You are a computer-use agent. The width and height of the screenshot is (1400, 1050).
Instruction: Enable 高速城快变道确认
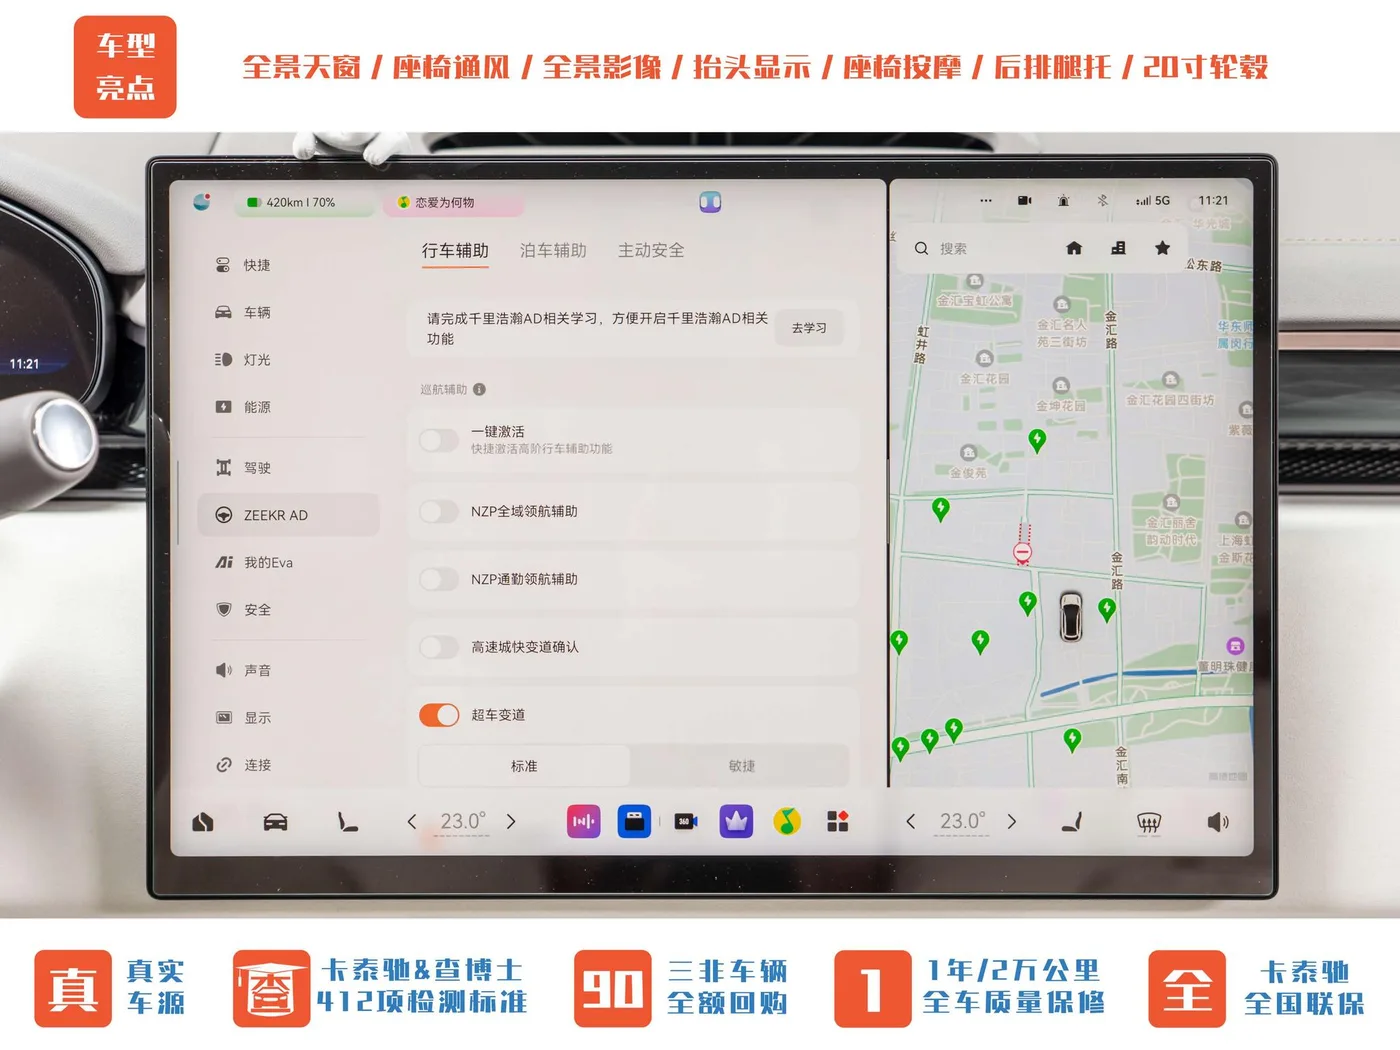point(439,647)
